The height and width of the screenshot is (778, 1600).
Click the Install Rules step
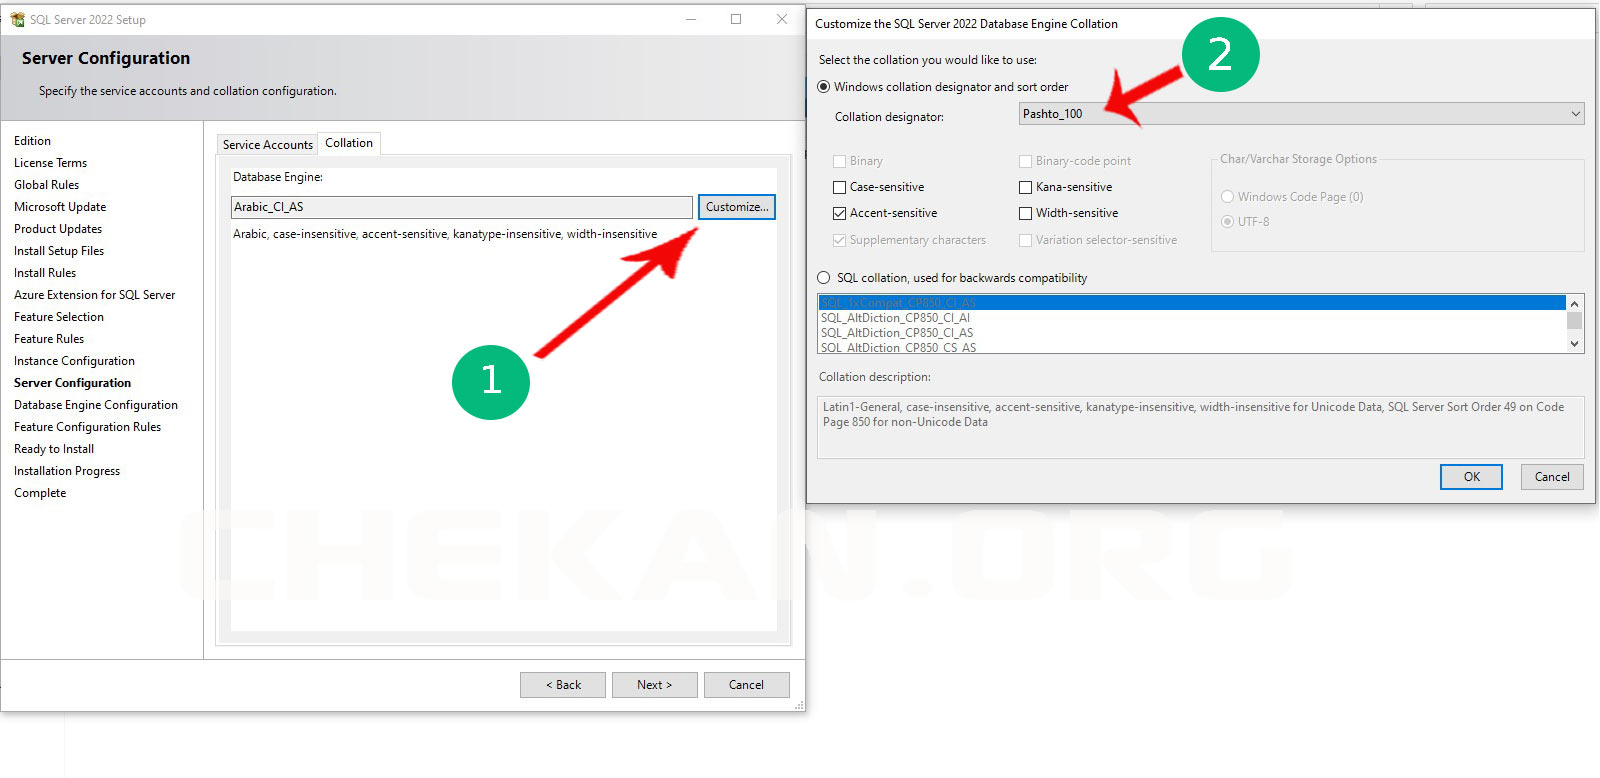click(x=45, y=273)
